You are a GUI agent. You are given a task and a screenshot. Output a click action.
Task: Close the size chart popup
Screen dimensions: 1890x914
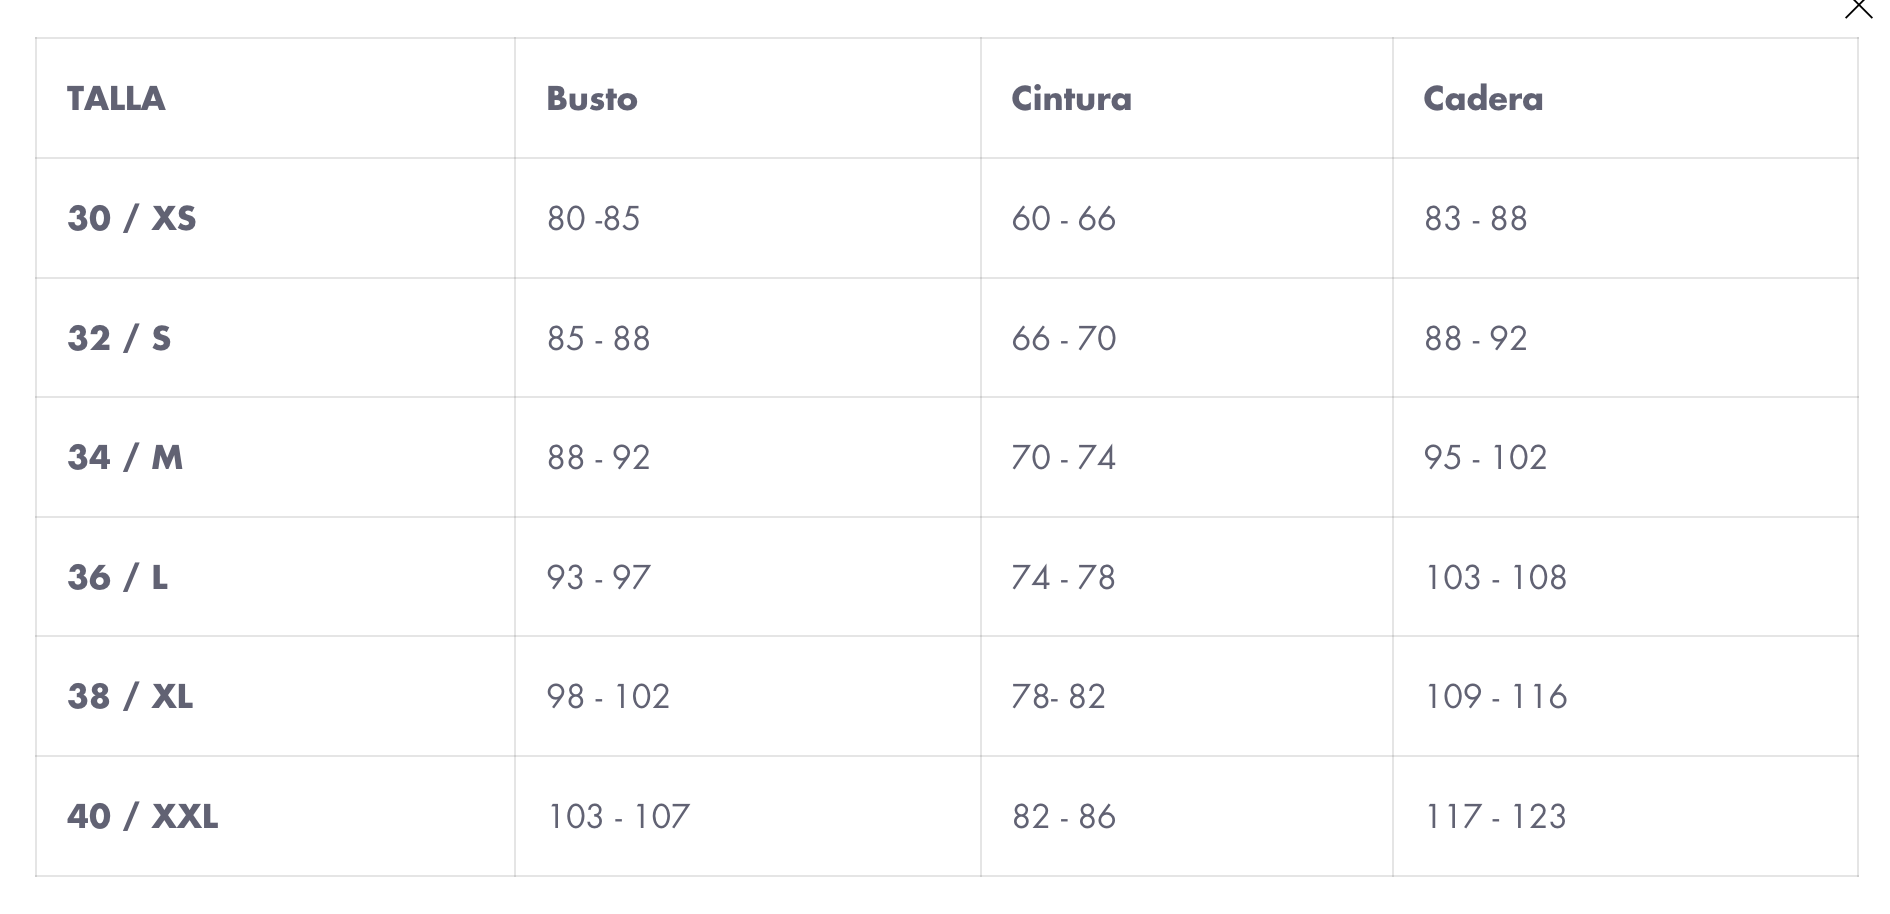tap(1858, 8)
